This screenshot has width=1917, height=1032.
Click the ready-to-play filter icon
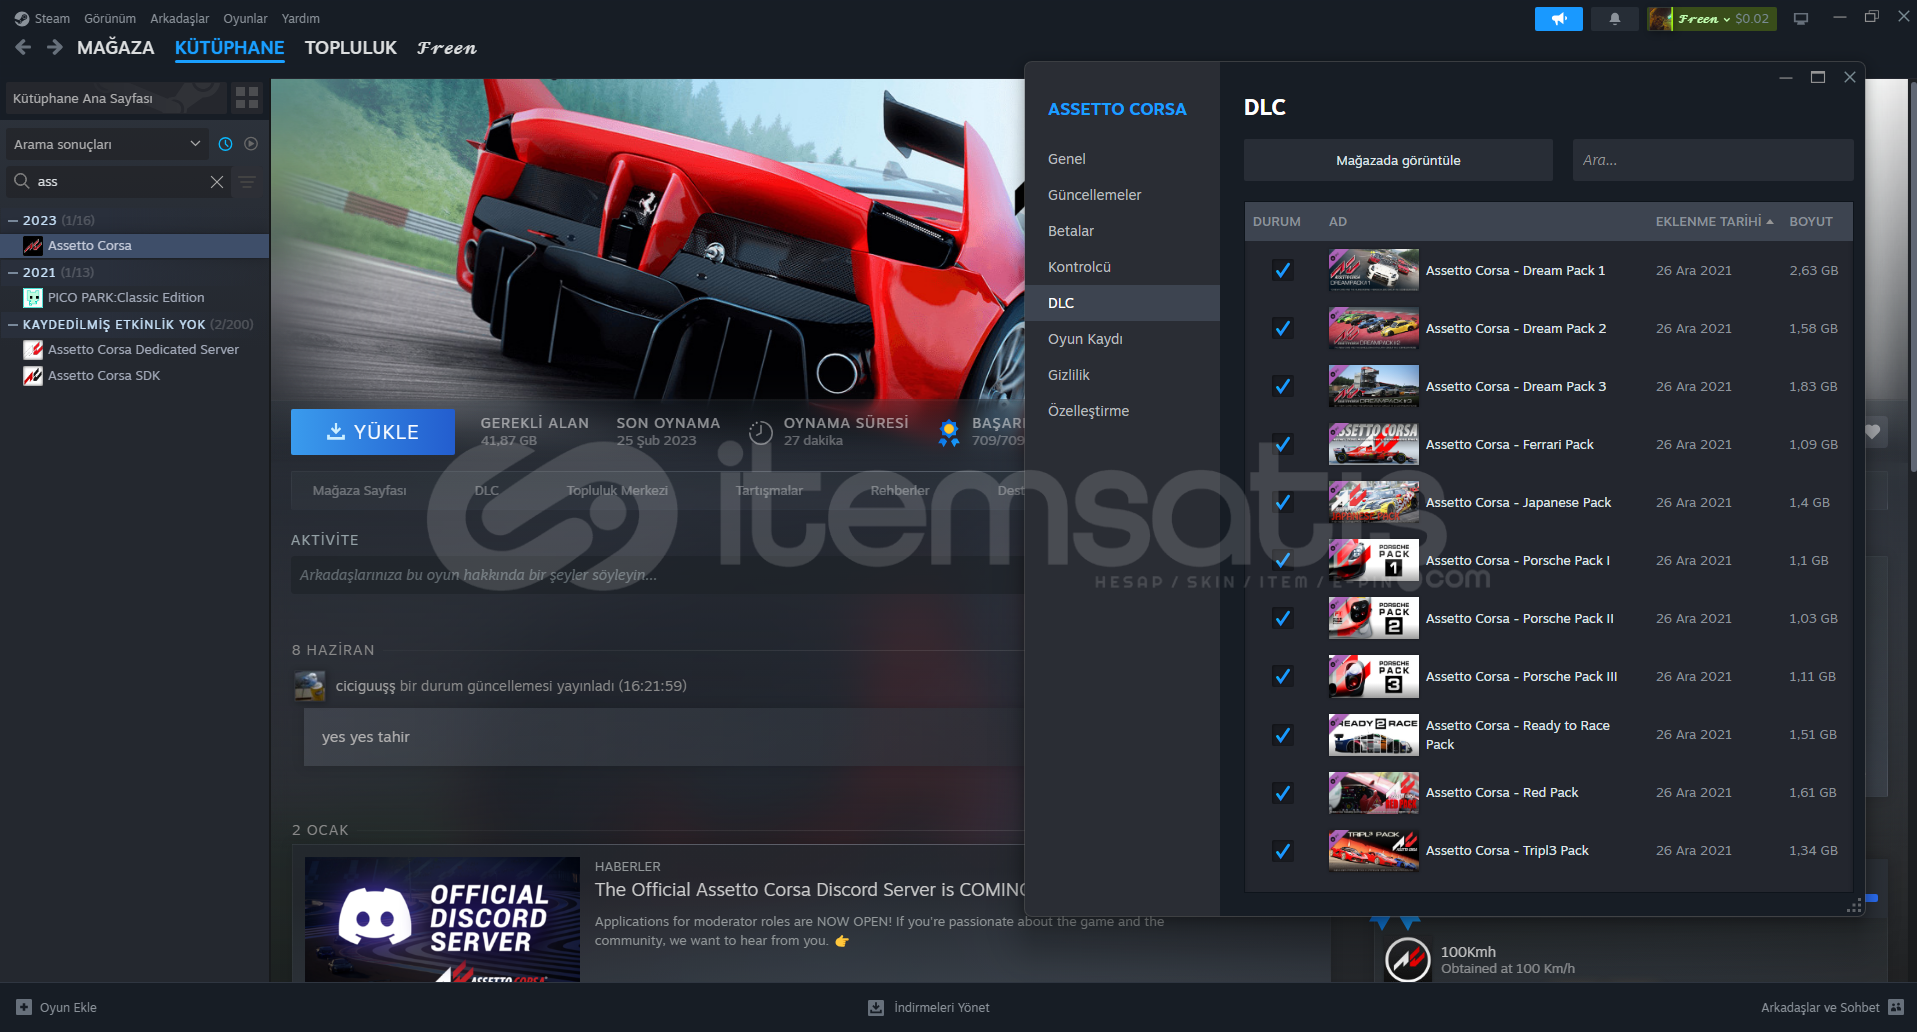[x=251, y=144]
